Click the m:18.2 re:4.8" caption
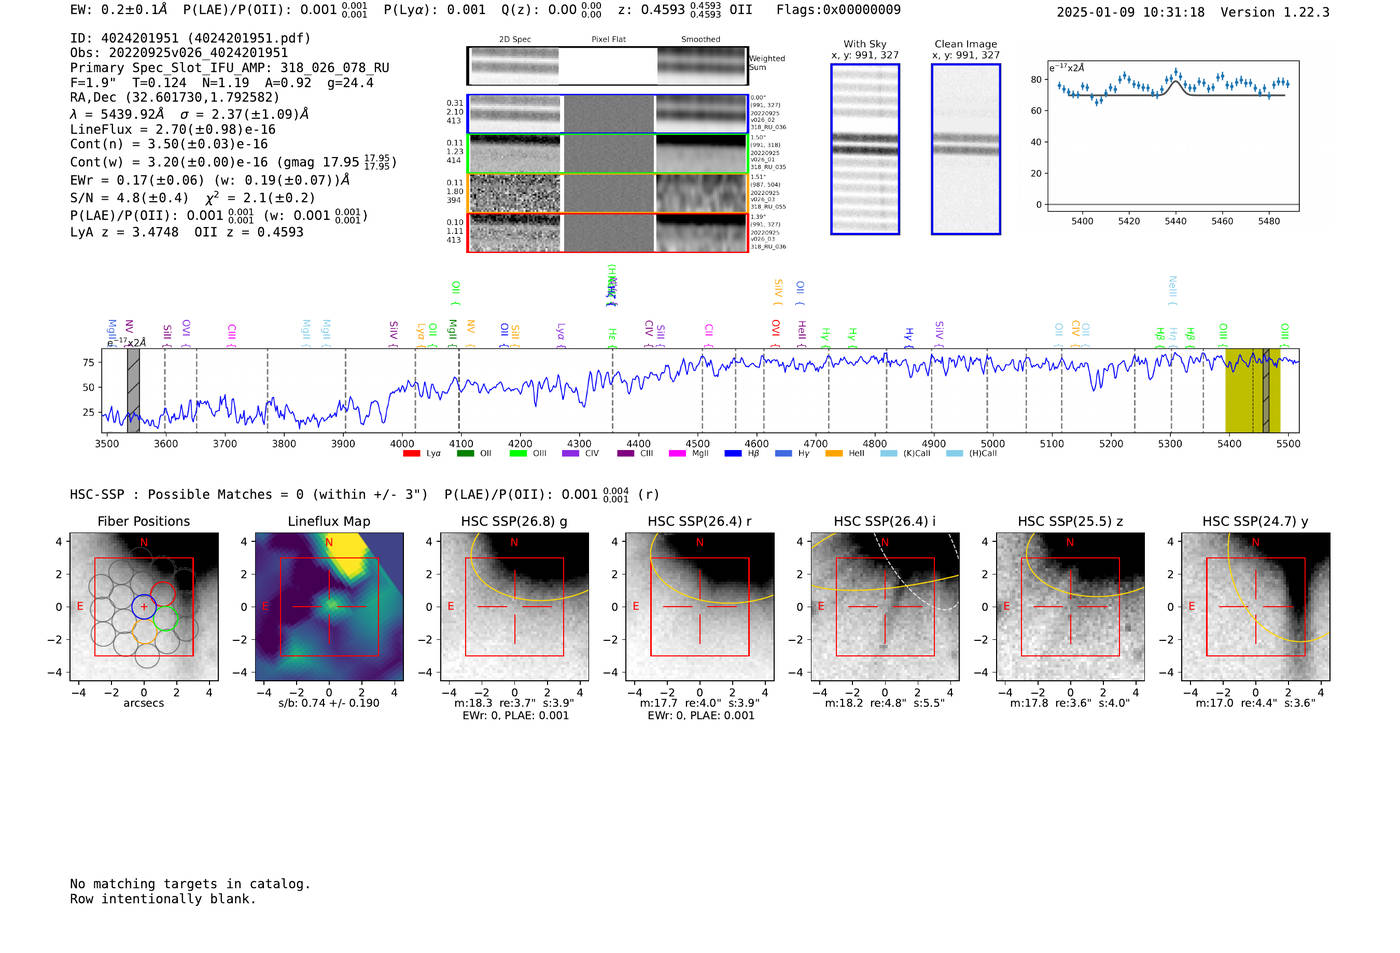Image resolution: width=1400 pixels, height=953 pixels. tap(885, 703)
